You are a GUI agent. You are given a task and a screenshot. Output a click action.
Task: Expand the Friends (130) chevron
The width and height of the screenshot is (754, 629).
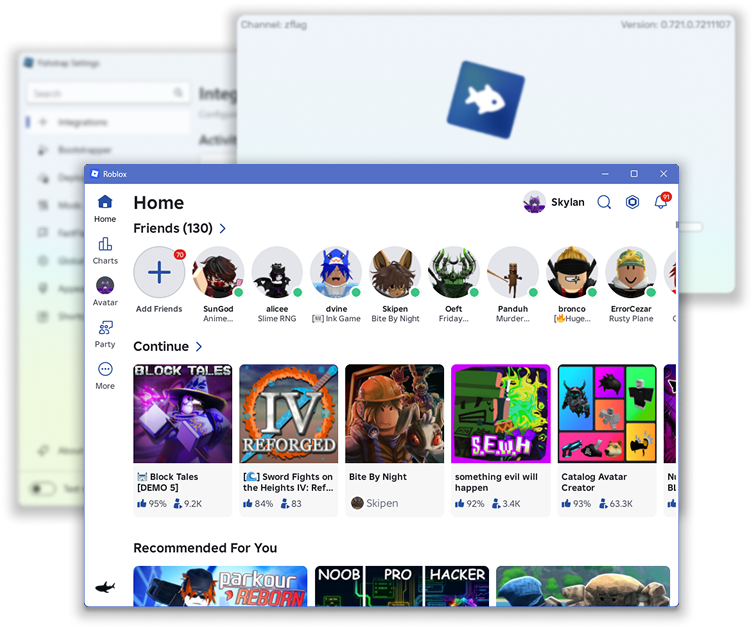(223, 228)
